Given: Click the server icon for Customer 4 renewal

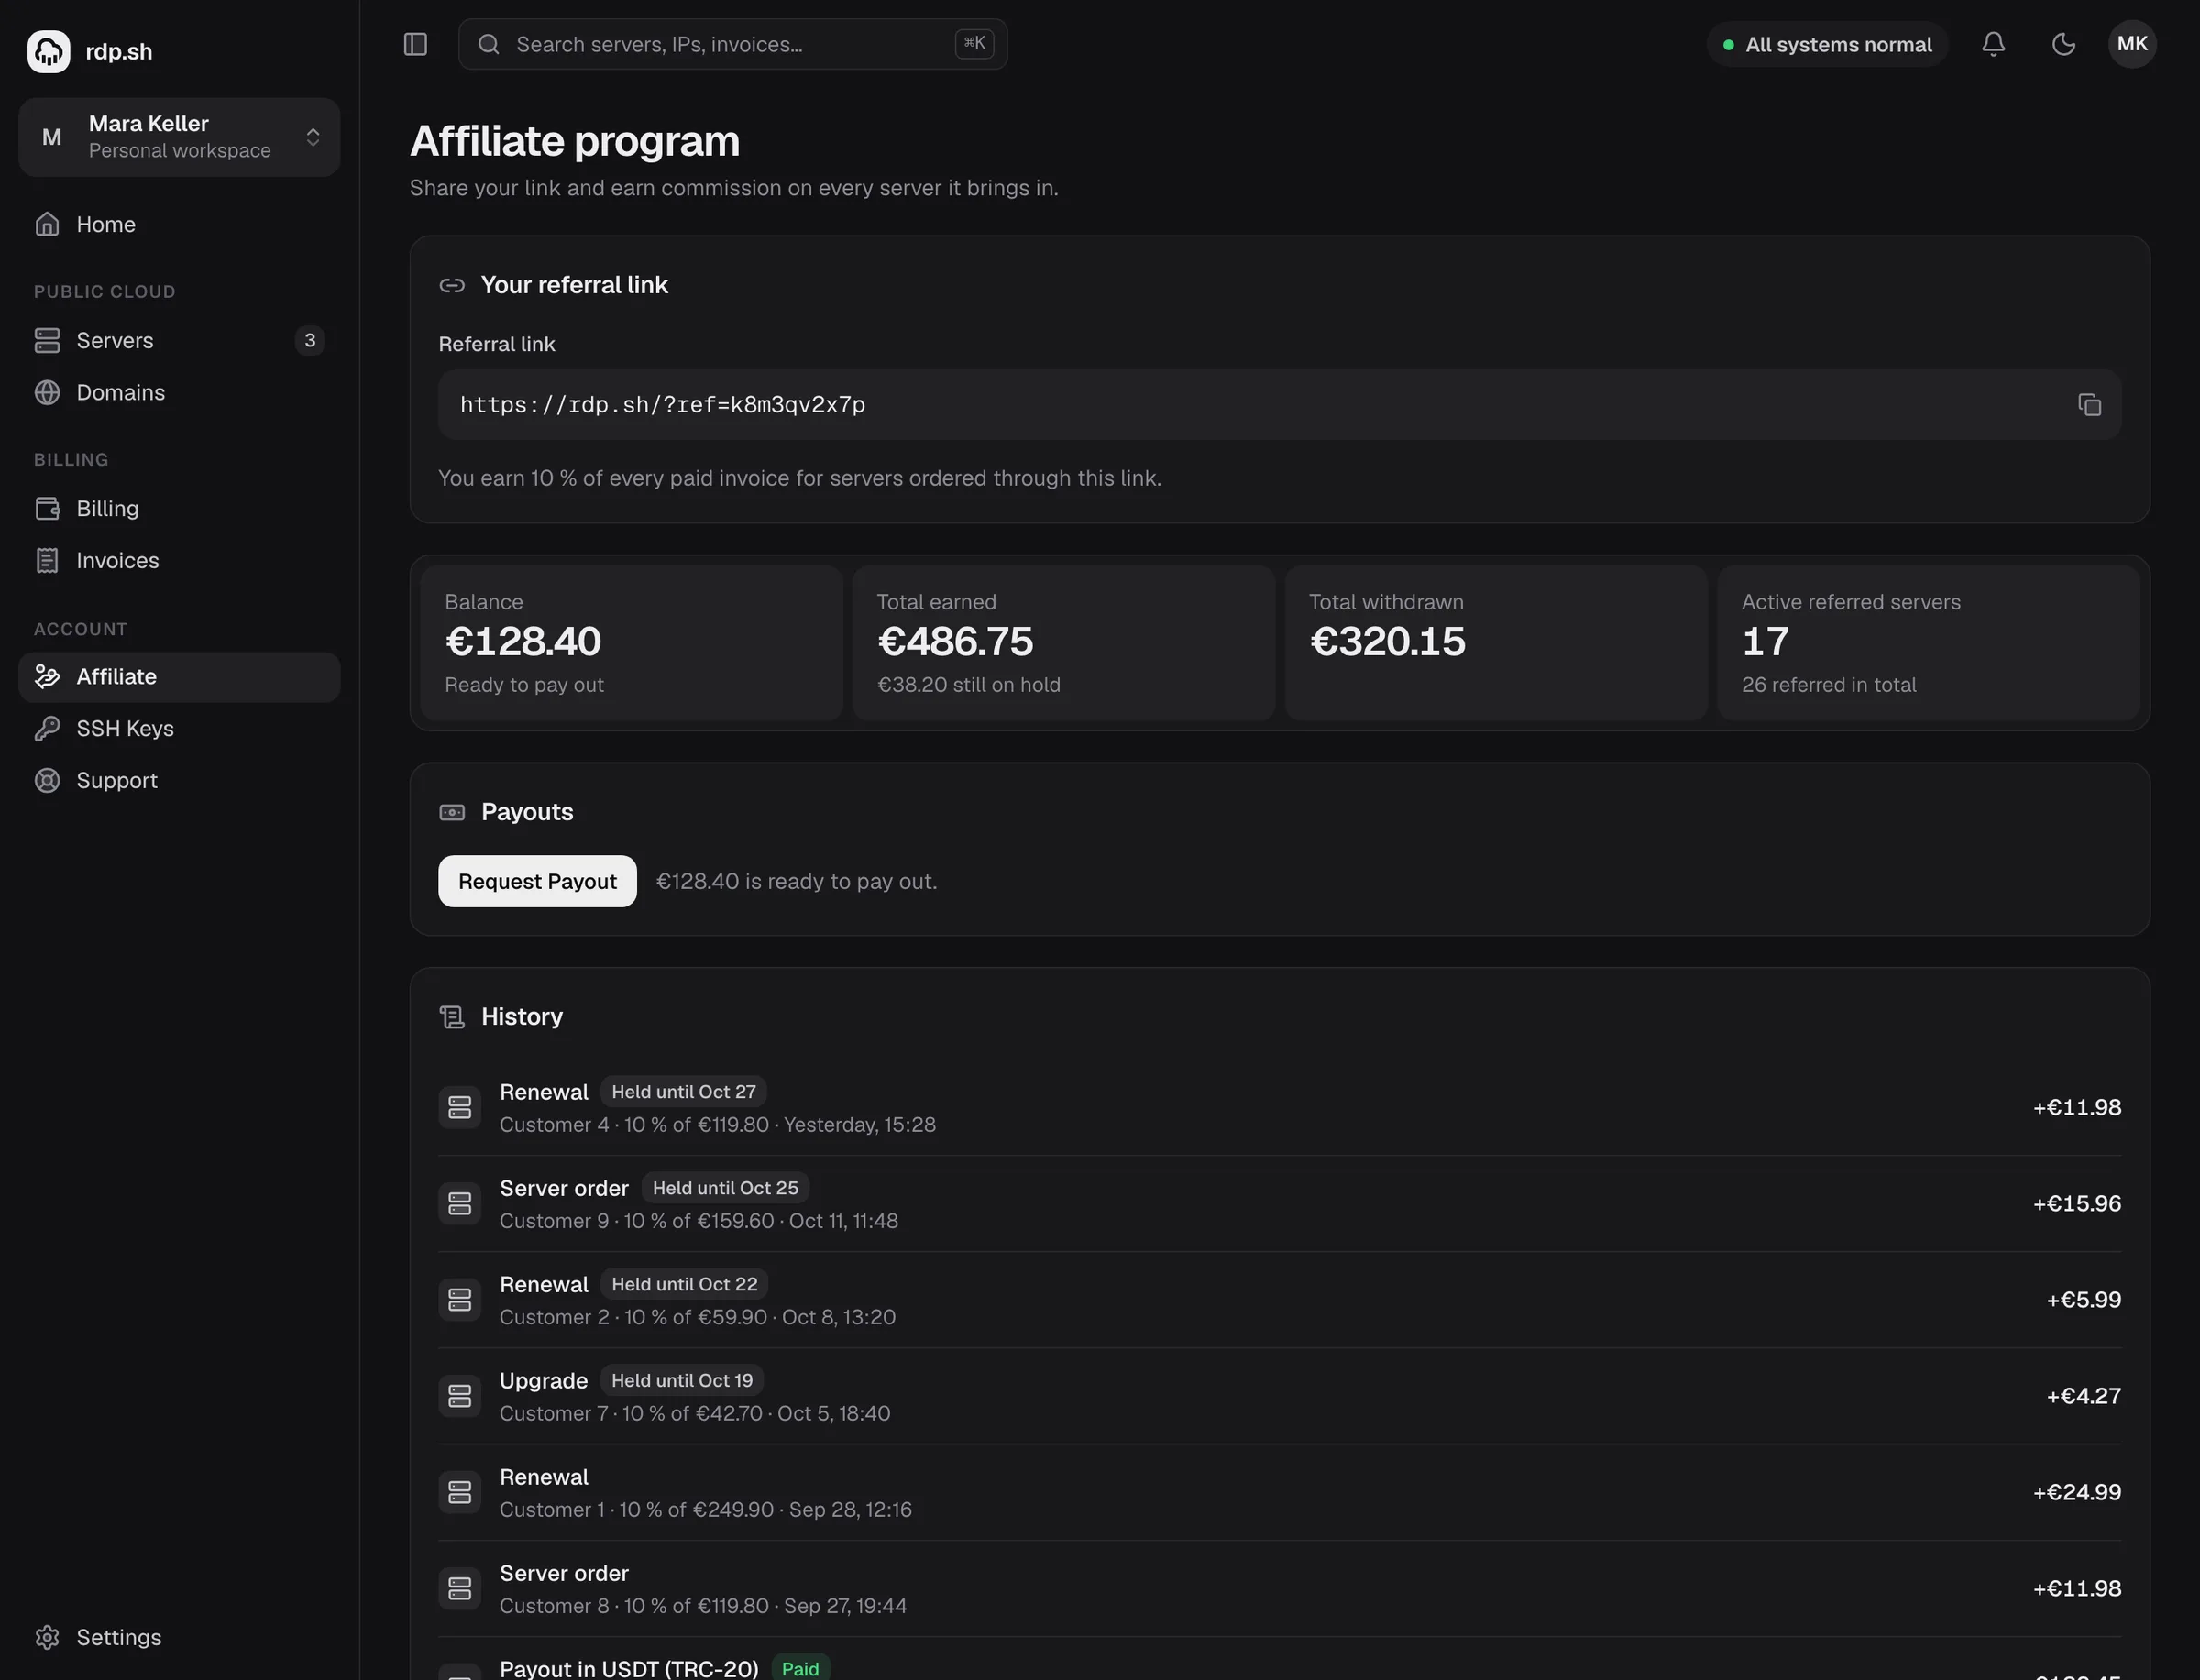Looking at the screenshot, I should click(x=460, y=1107).
